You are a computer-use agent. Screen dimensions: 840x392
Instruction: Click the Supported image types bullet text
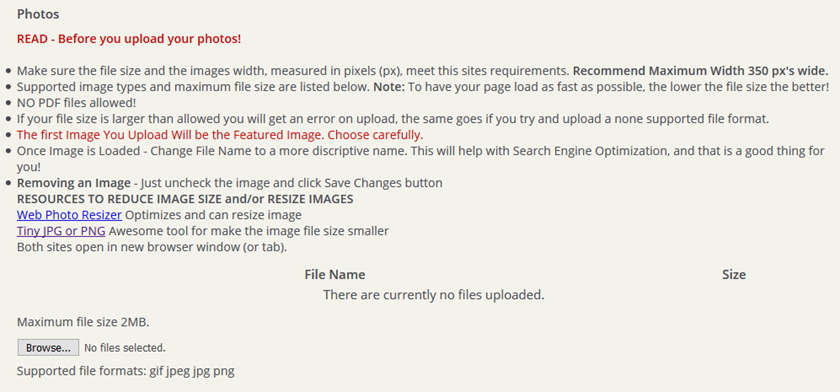(423, 86)
